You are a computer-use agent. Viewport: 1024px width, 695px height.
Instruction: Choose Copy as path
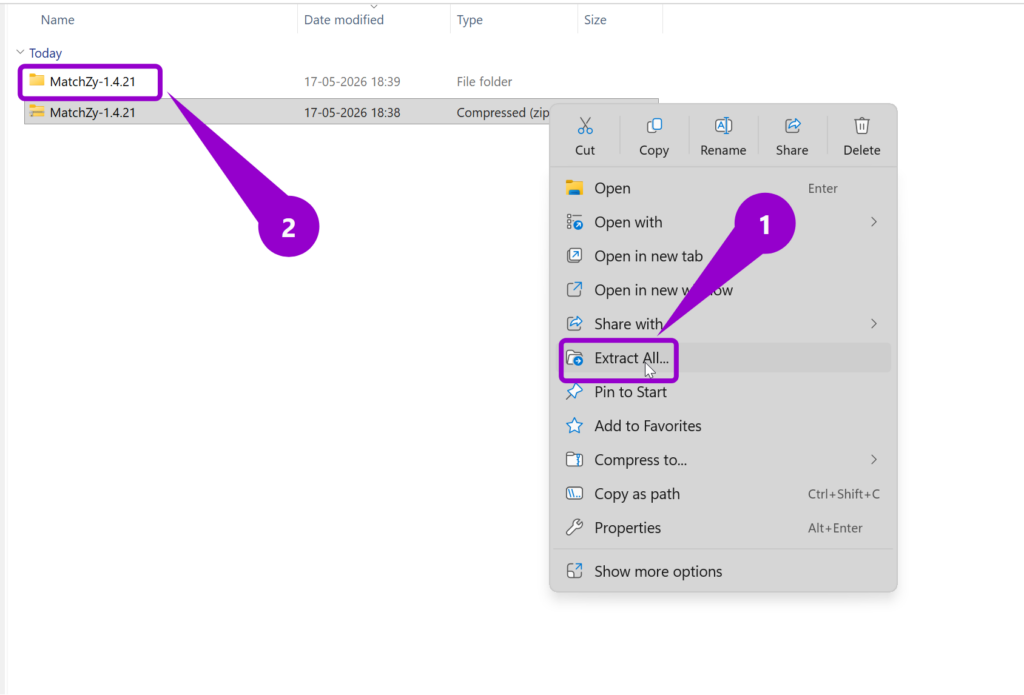722,494
